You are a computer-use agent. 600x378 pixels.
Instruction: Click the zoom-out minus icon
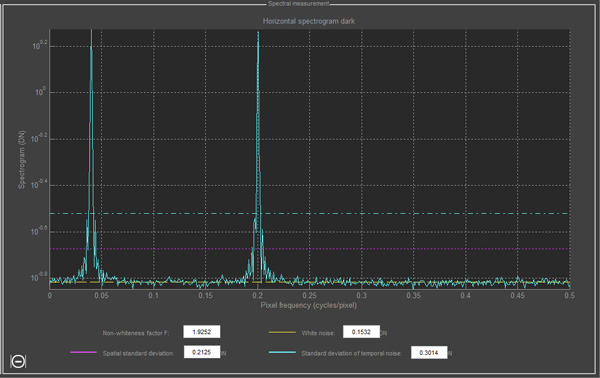pos(18,361)
